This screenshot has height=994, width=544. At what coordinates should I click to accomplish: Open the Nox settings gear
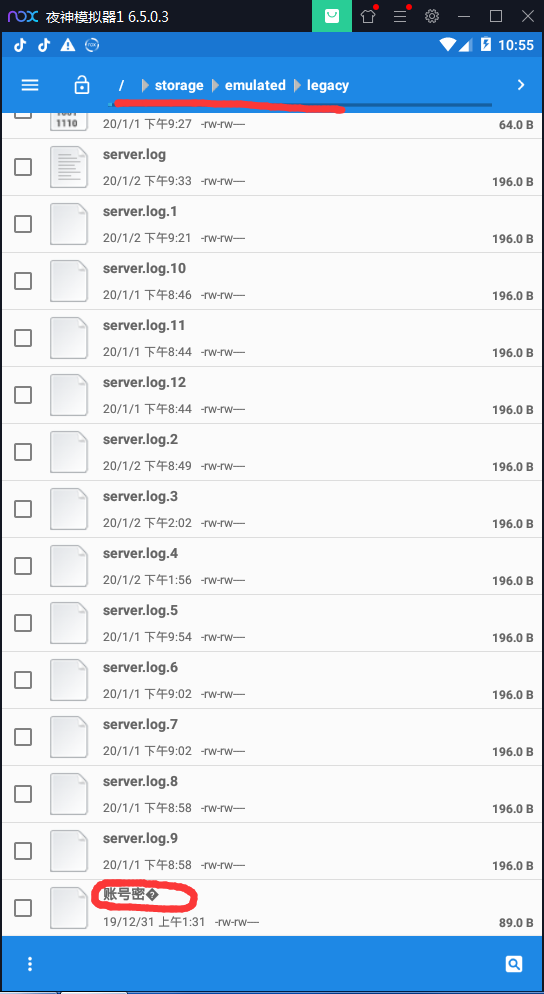coord(432,16)
